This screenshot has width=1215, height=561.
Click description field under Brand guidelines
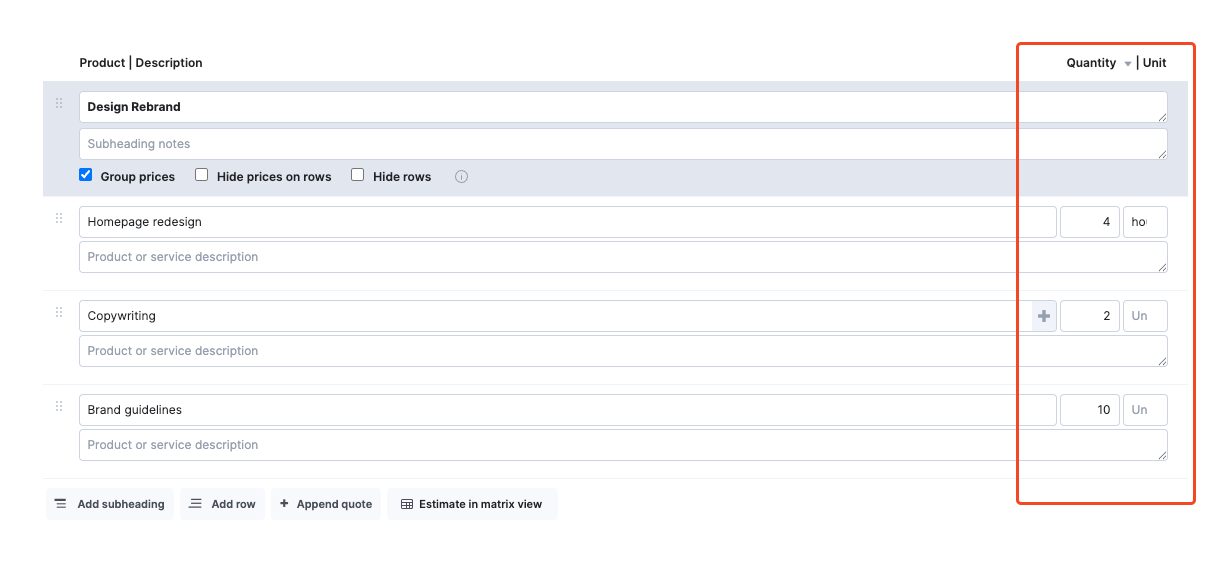622,445
